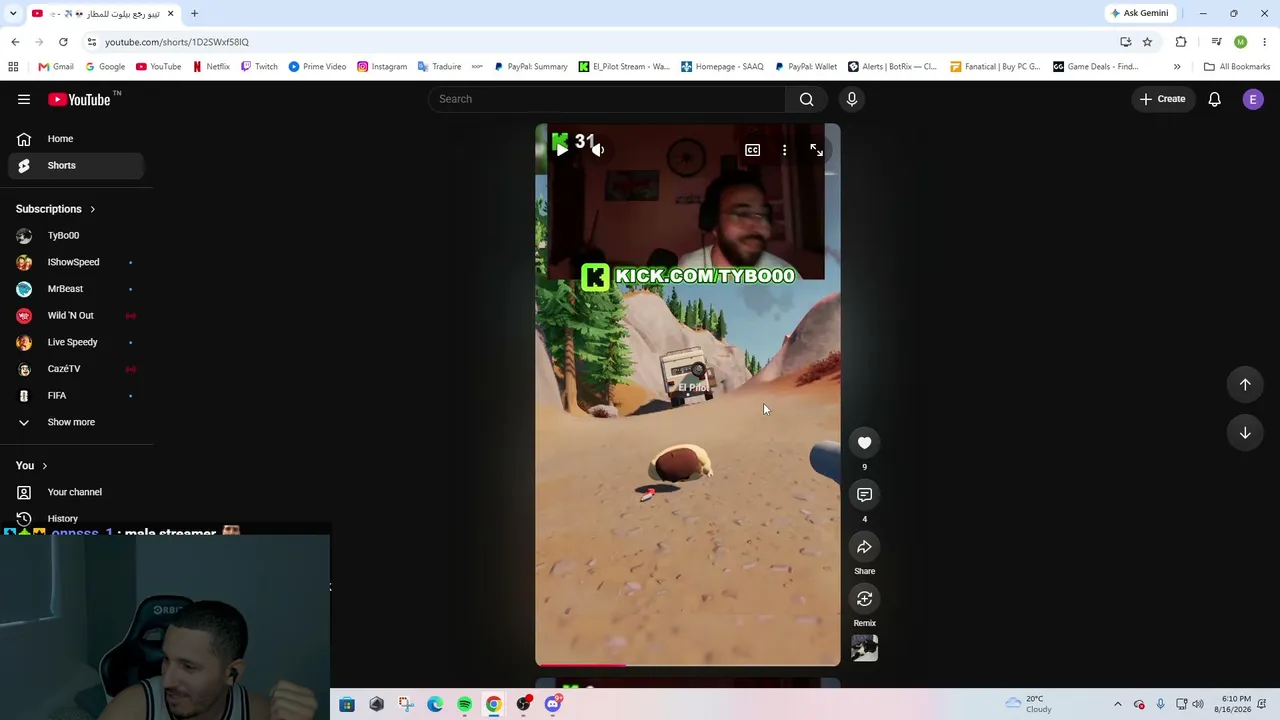
Task: Share the Short
Action: click(864, 547)
